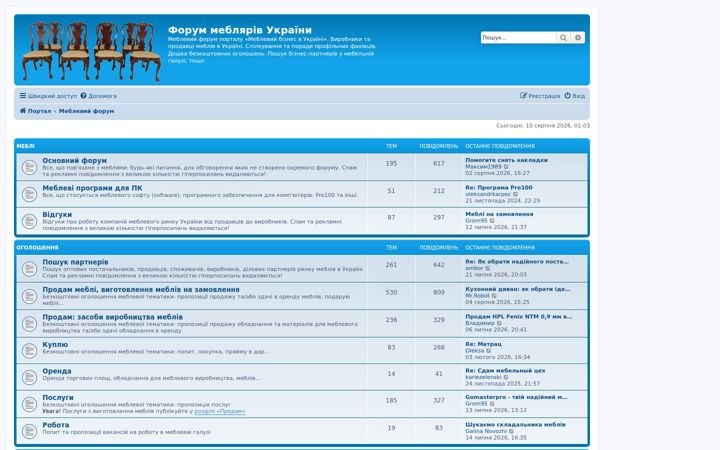The height and width of the screenshot is (450, 720).
Task: Click forum status icon beside Продам меблі
Action: (29, 296)
